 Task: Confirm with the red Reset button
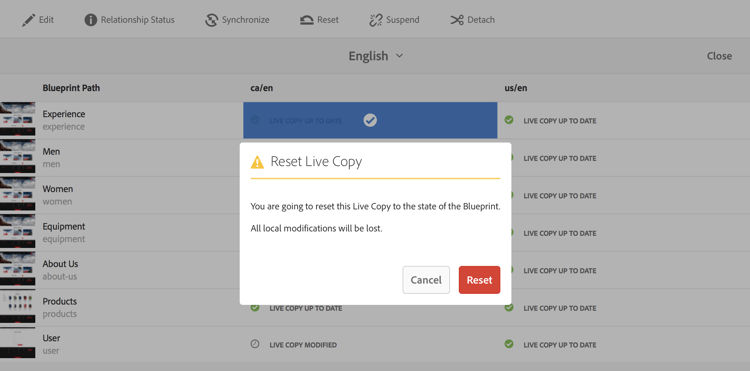[479, 280]
